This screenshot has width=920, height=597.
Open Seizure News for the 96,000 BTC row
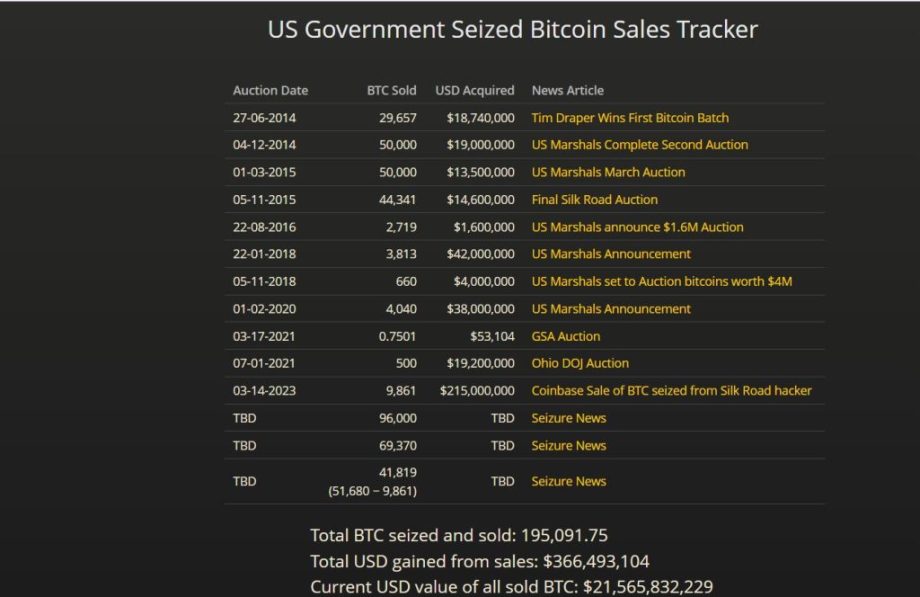[x=568, y=418]
